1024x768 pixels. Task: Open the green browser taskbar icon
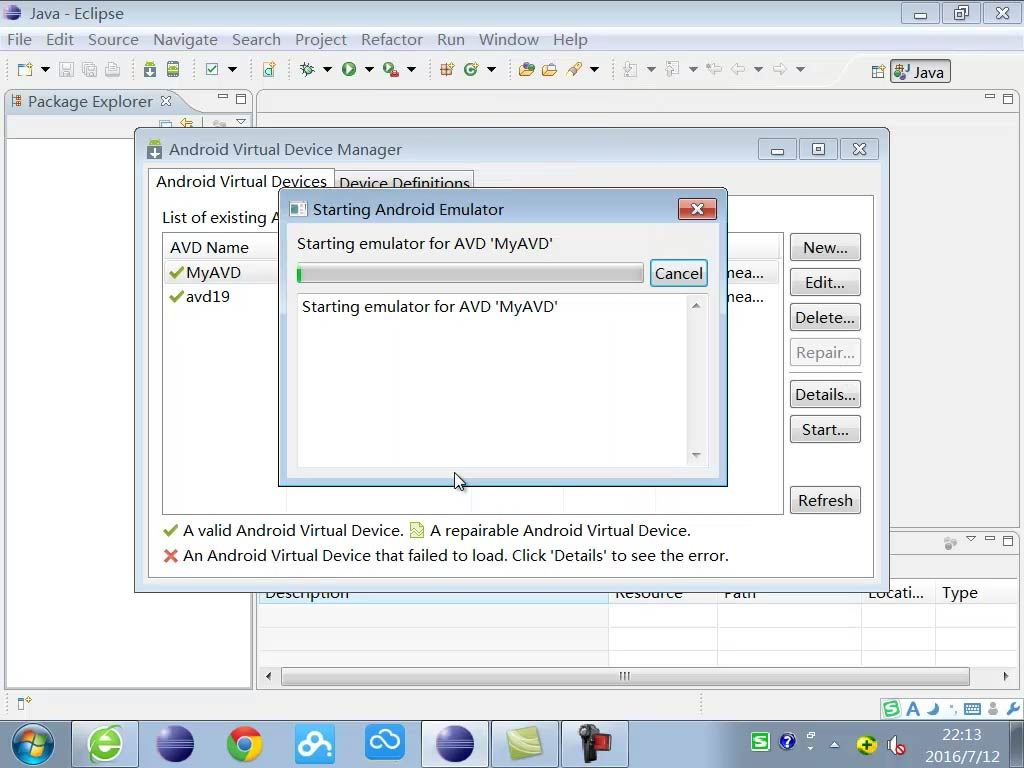[x=104, y=744]
